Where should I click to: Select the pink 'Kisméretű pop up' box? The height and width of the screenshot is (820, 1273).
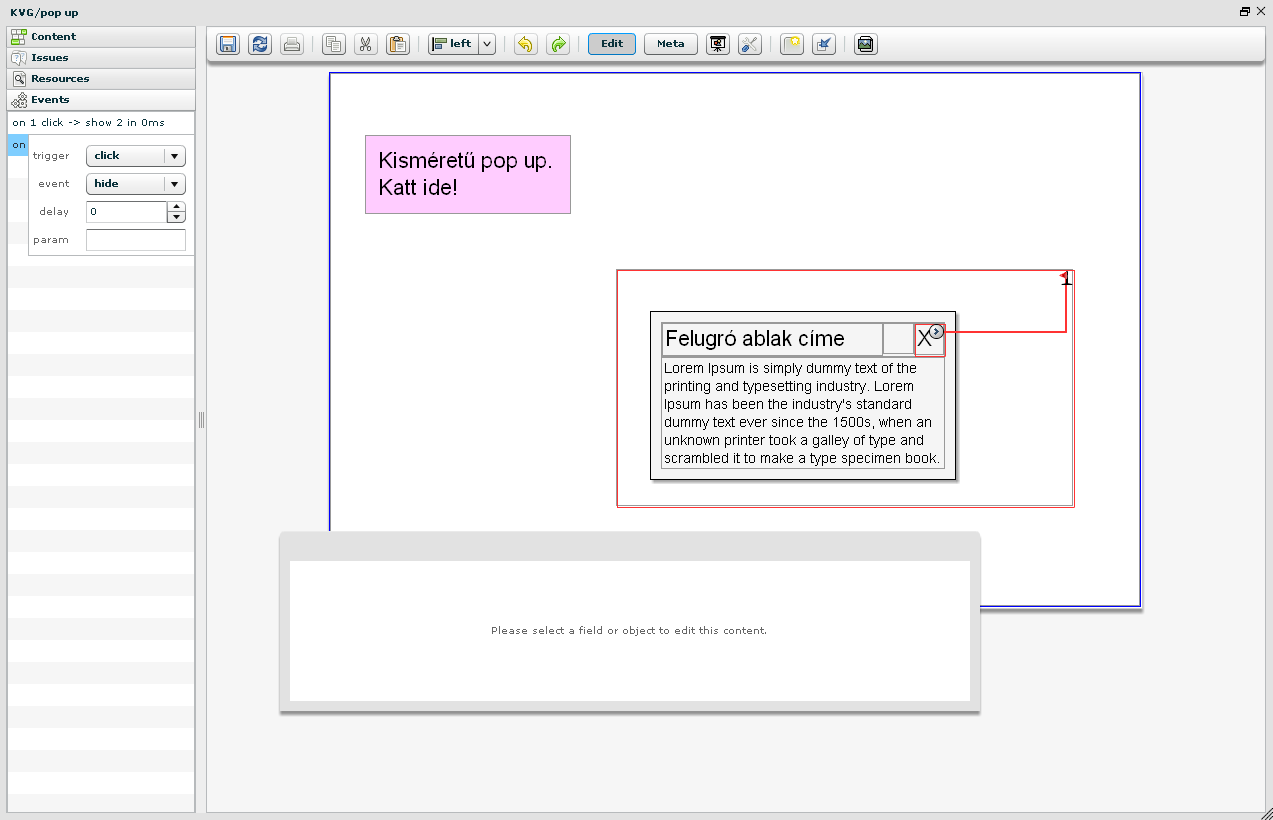tap(467, 174)
